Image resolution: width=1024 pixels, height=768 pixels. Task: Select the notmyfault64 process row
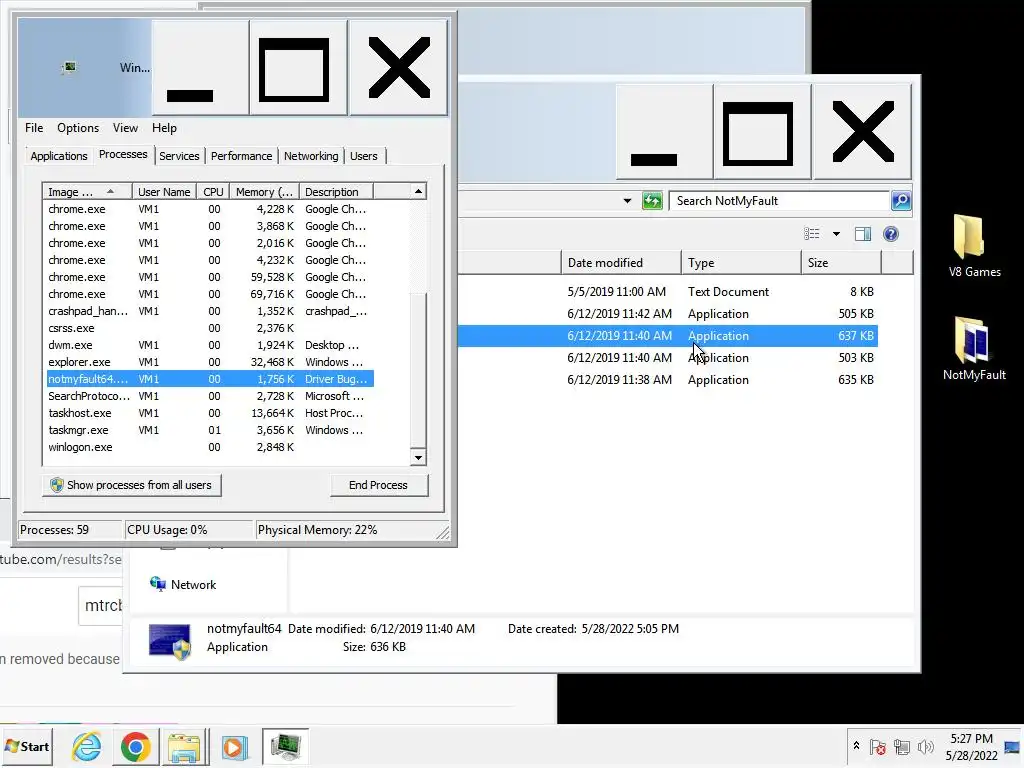[210, 379]
